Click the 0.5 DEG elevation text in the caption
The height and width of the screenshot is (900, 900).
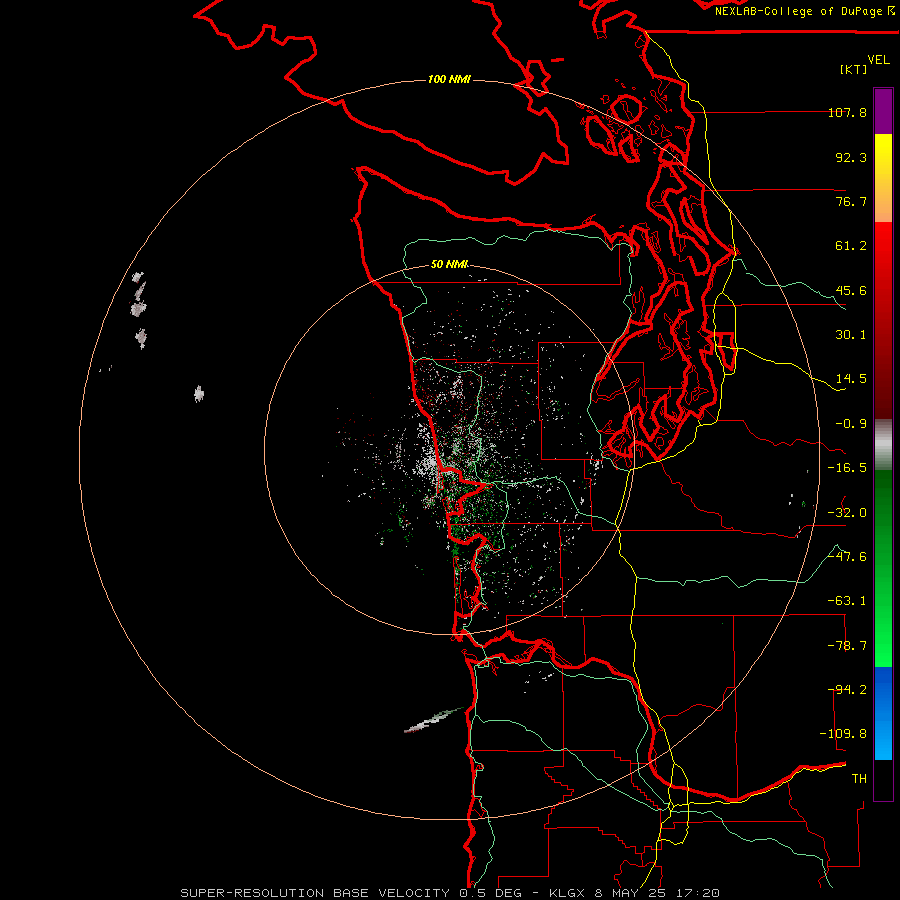pyautogui.click(x=491, y=893)
